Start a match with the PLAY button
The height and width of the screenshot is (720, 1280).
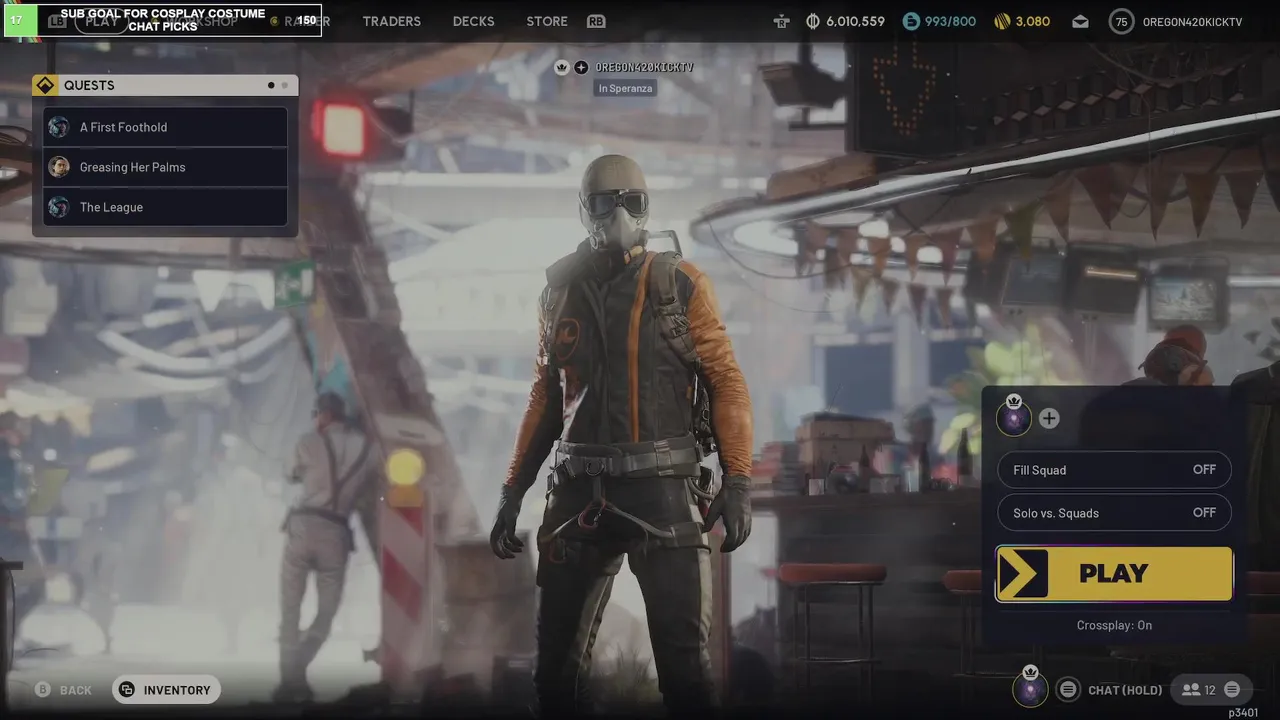(1114, 573)
